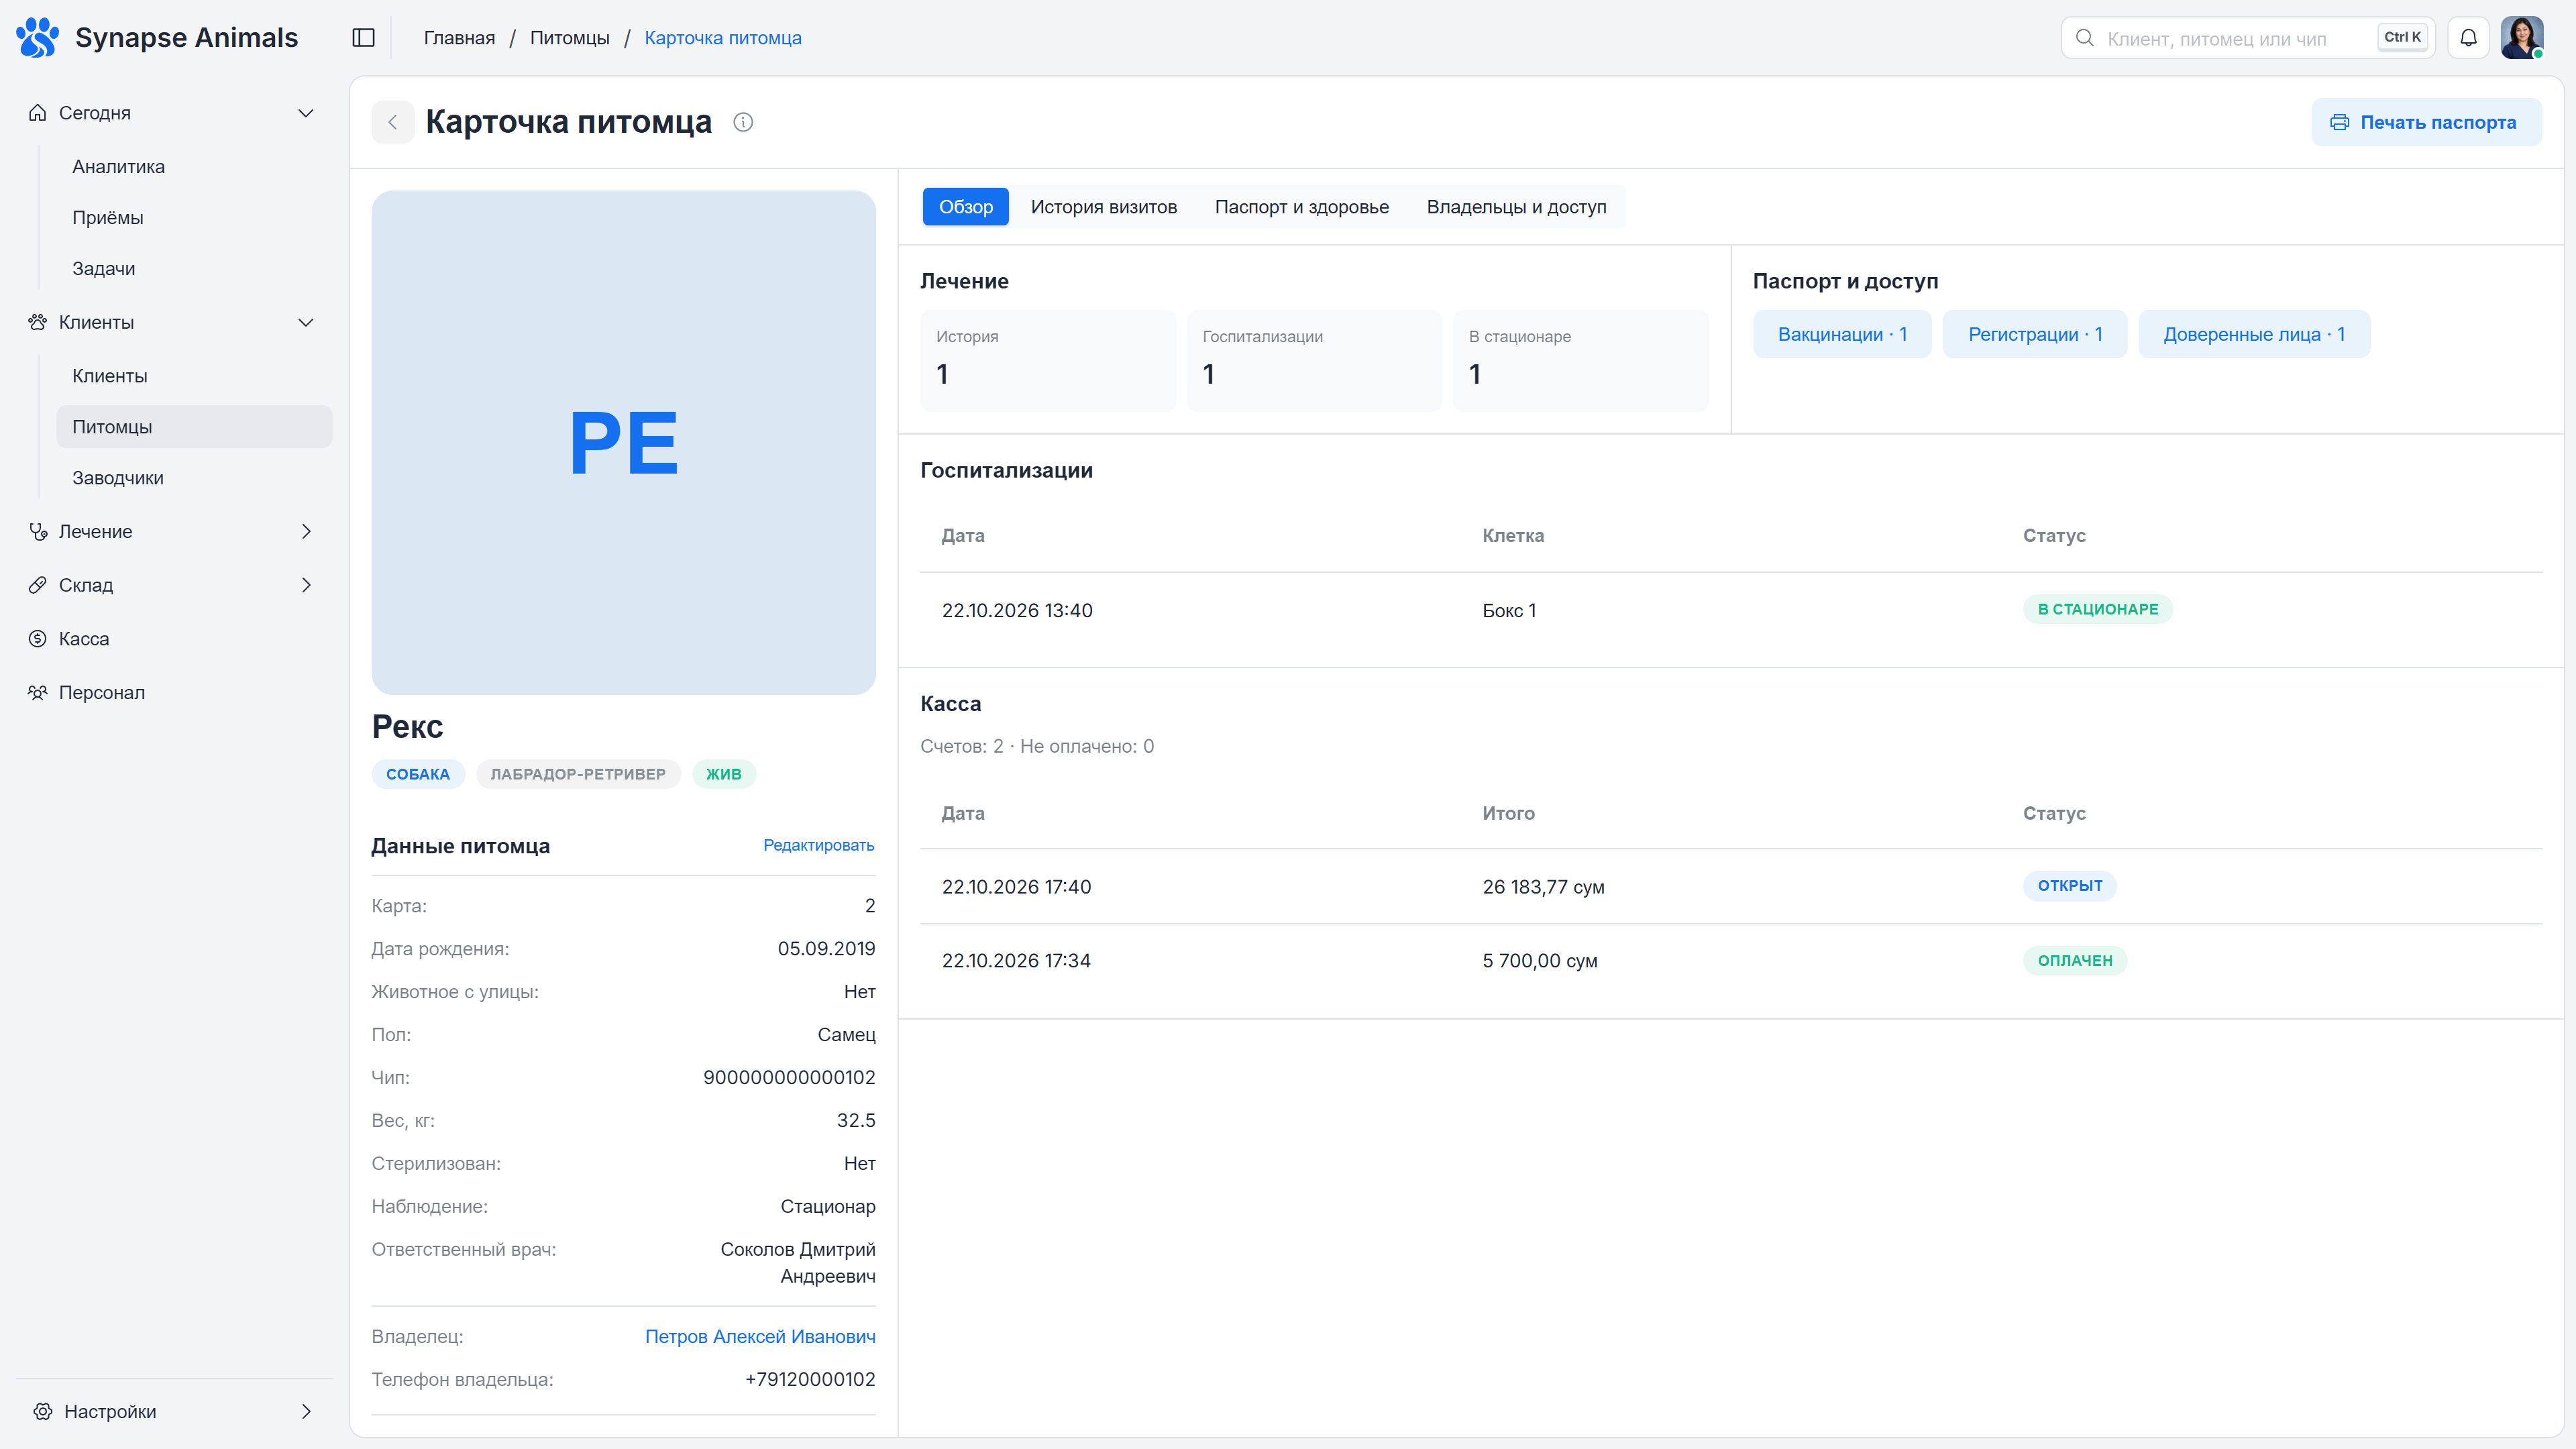Switch to Паспорт и здоровье tab

1302,207
